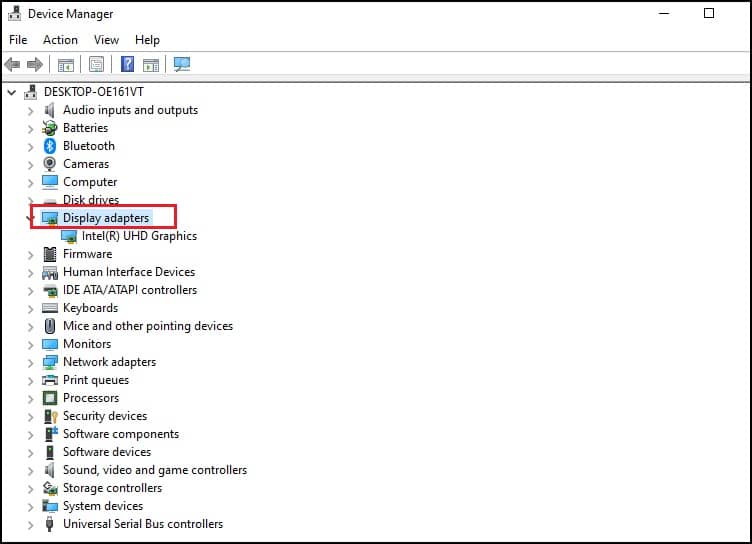Select the Processors label
The image size is (752, 544).
[91, 398]
